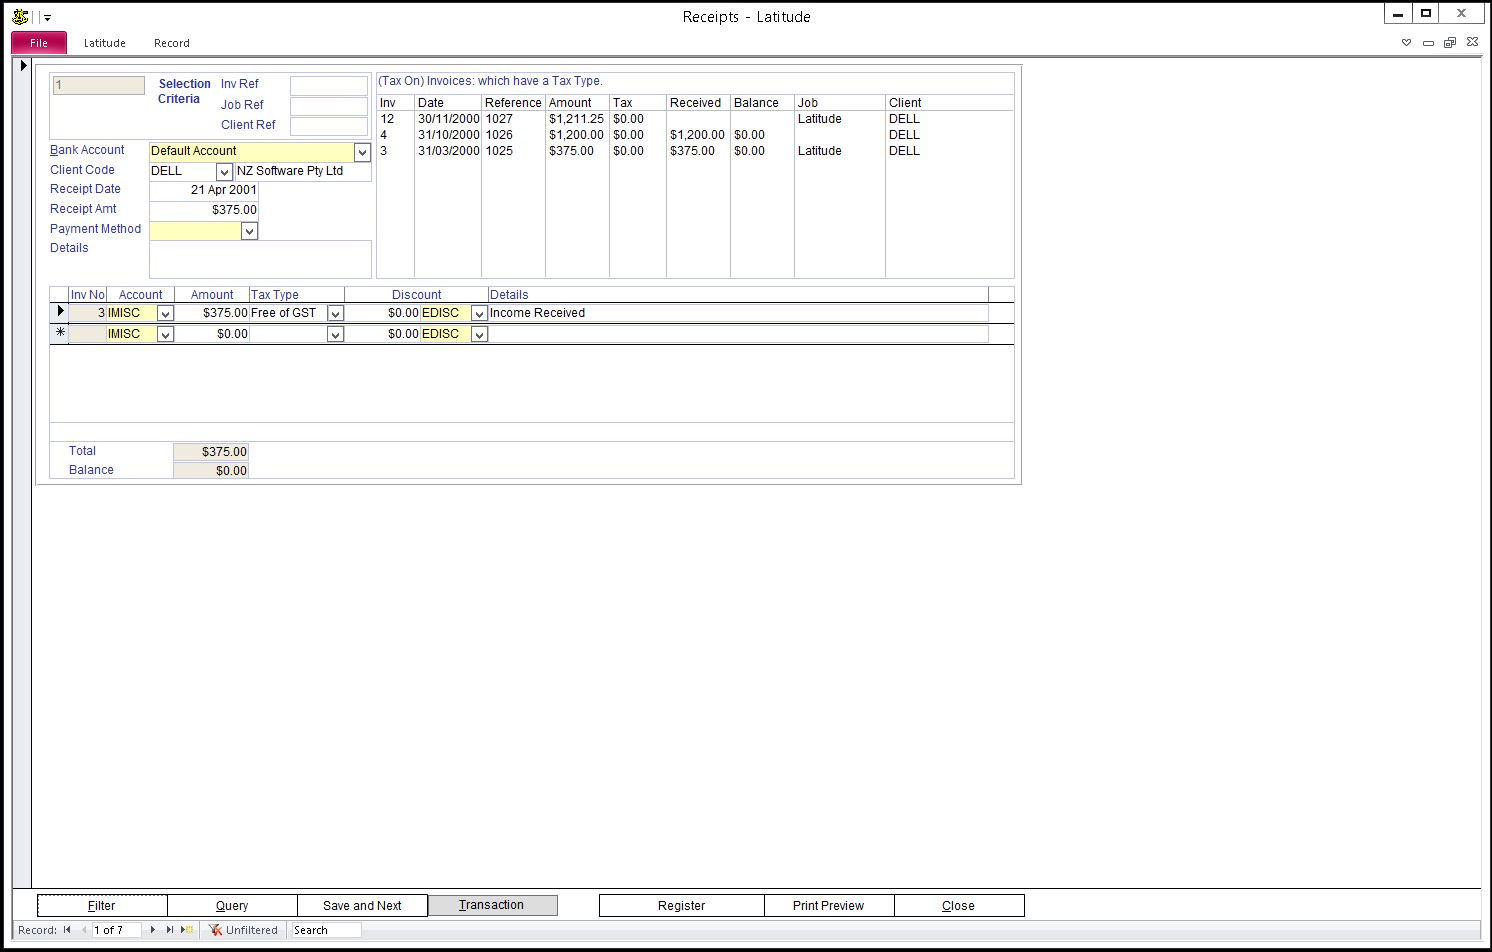Image resolution: width=1492 pixels, height=952 pixels.
Task: Click the Save and Next button
Action: tap(362, 906)
